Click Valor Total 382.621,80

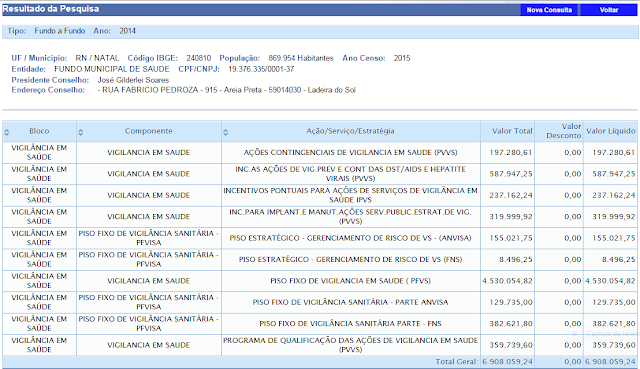coord(511,324)
